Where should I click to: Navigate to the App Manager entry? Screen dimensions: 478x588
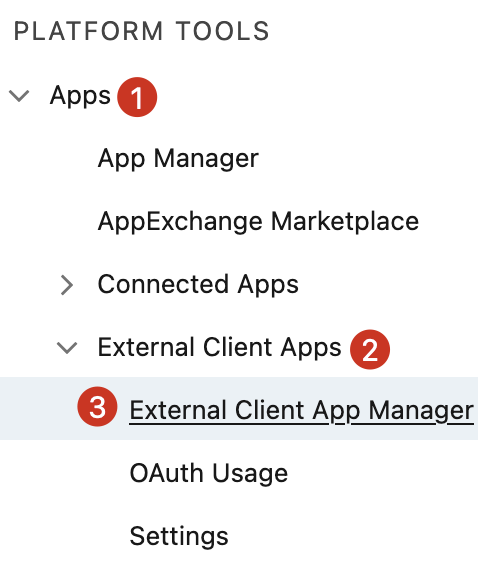coord(178,159)
